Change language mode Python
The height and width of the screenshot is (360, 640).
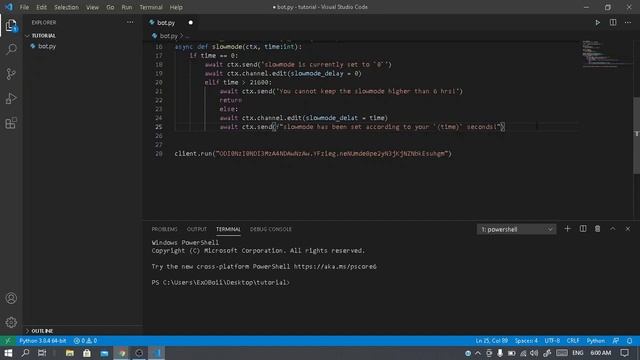point(596,340)
